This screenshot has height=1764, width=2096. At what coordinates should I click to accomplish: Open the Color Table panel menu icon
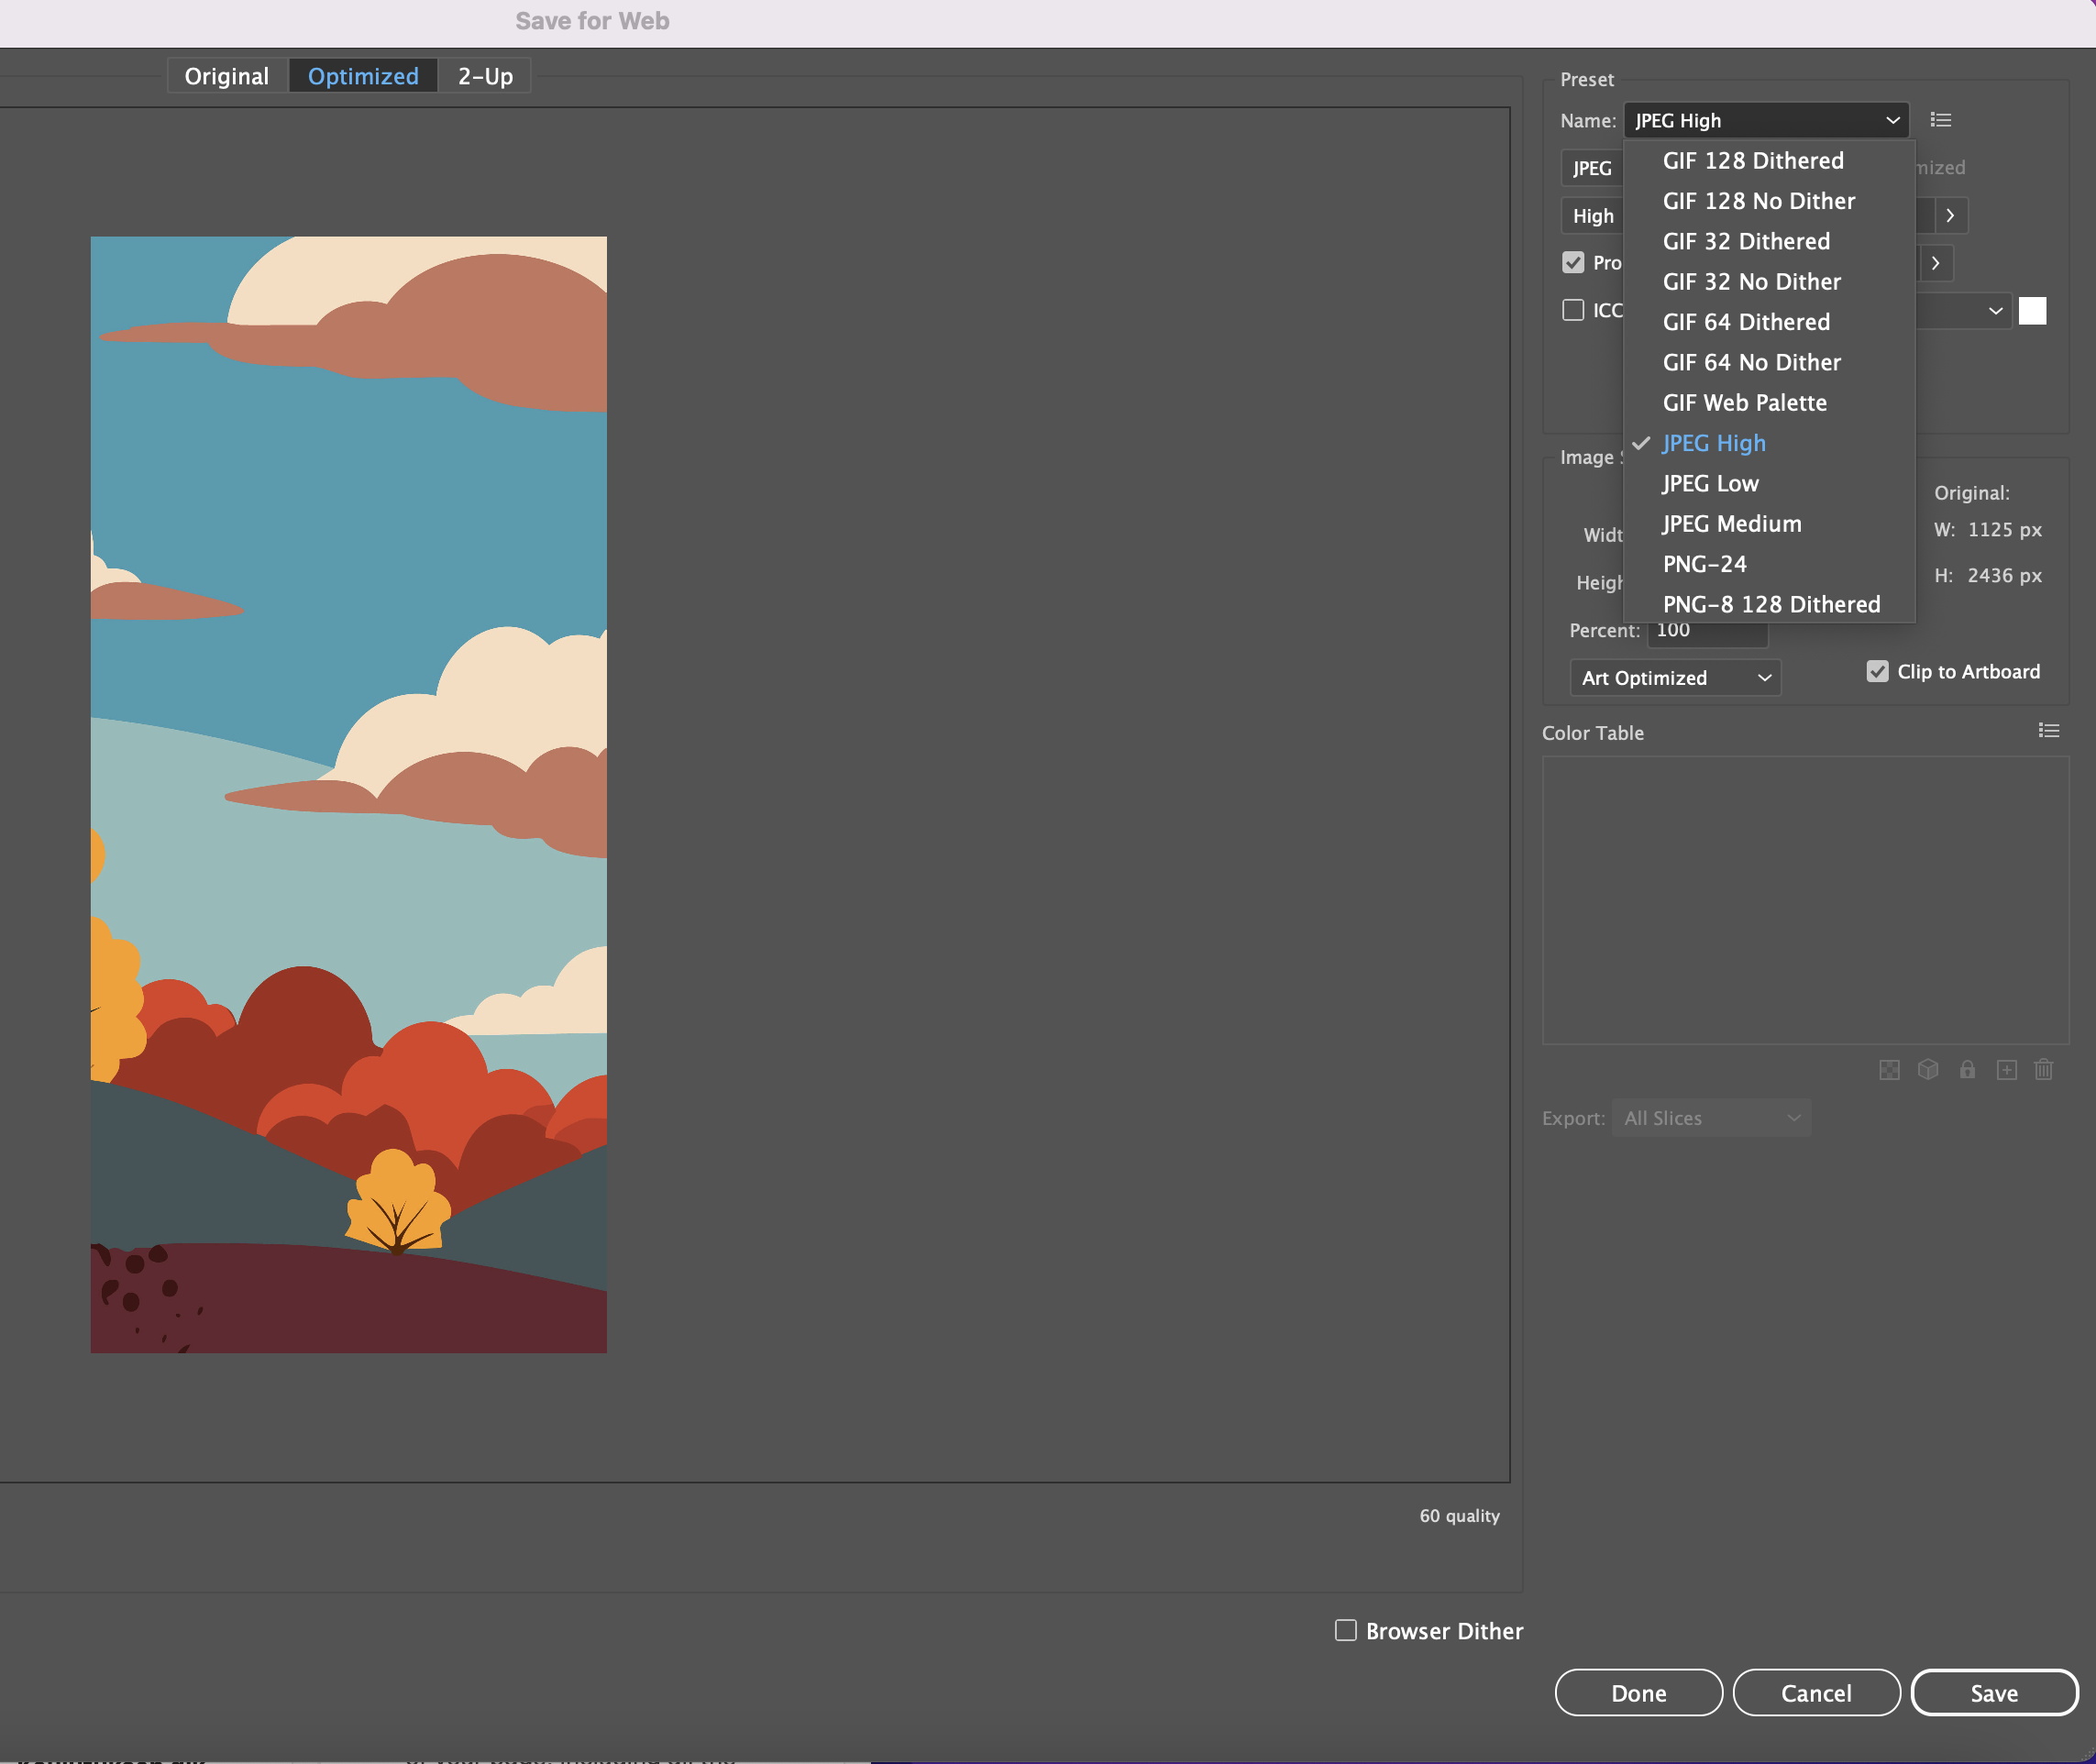pyautogui.click(x=2048, y=731)
